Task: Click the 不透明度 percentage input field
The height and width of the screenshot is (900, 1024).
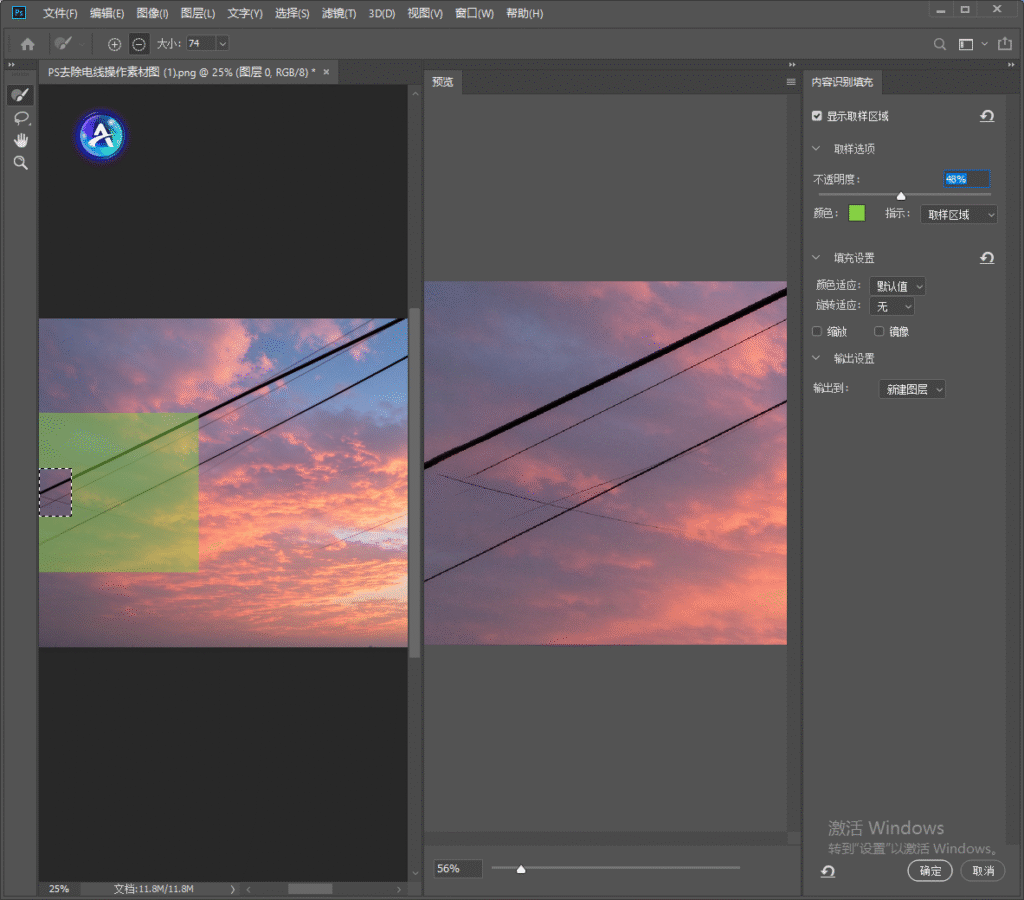Action: click(967, 179)
